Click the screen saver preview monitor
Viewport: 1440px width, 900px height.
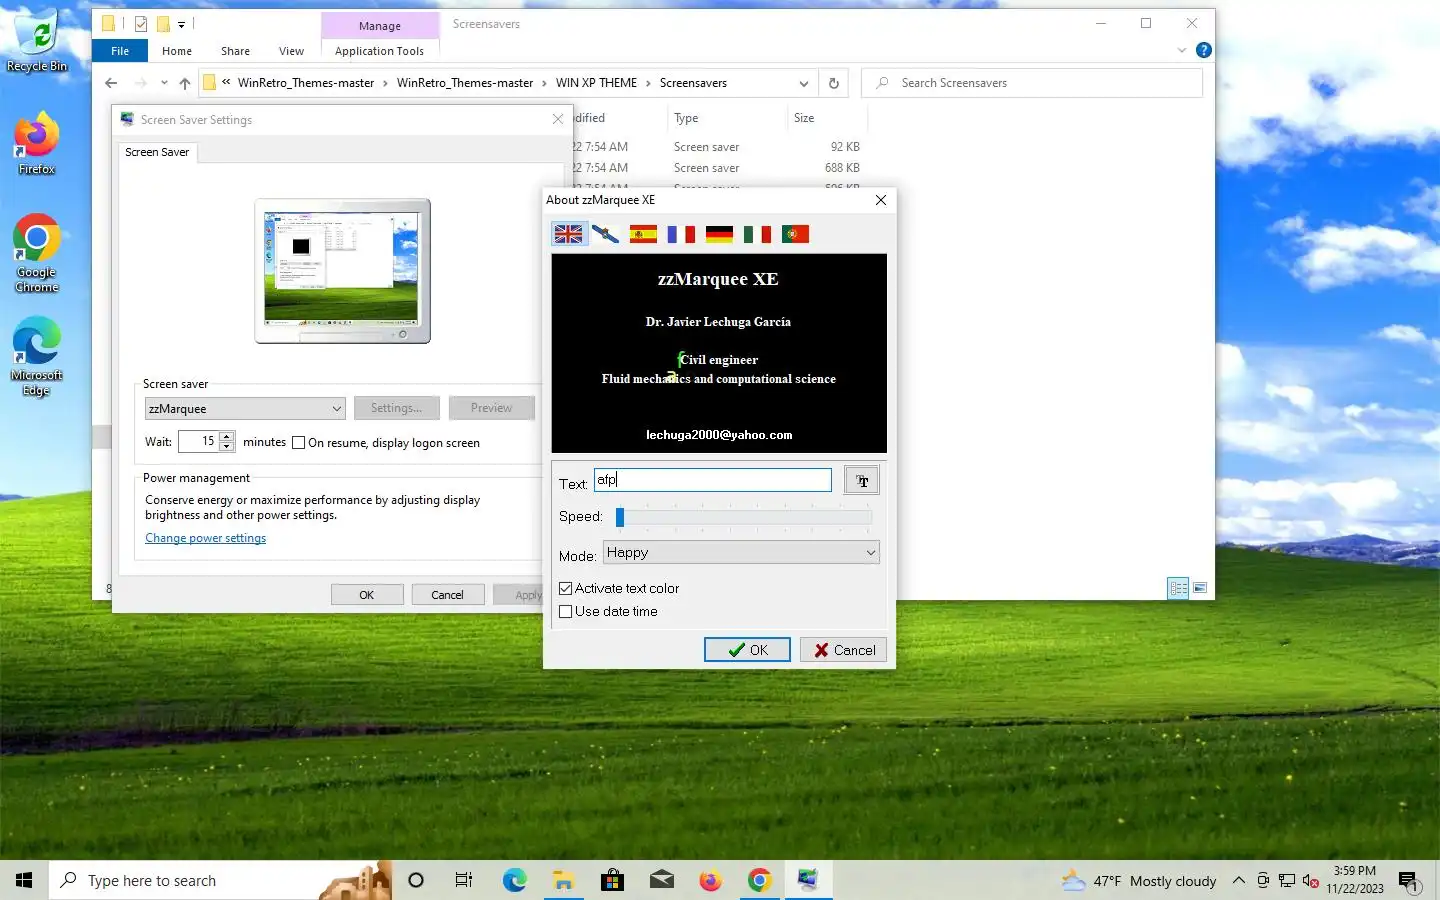342,270
